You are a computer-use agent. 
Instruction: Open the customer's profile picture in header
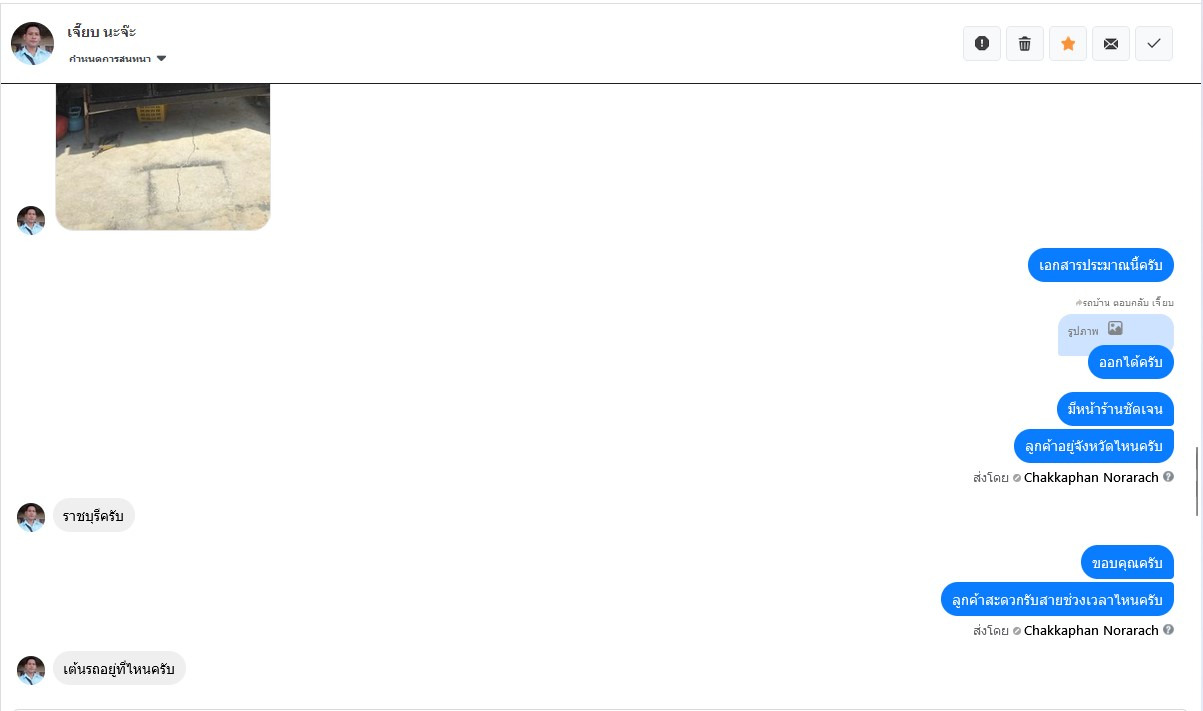pos(32,43)
